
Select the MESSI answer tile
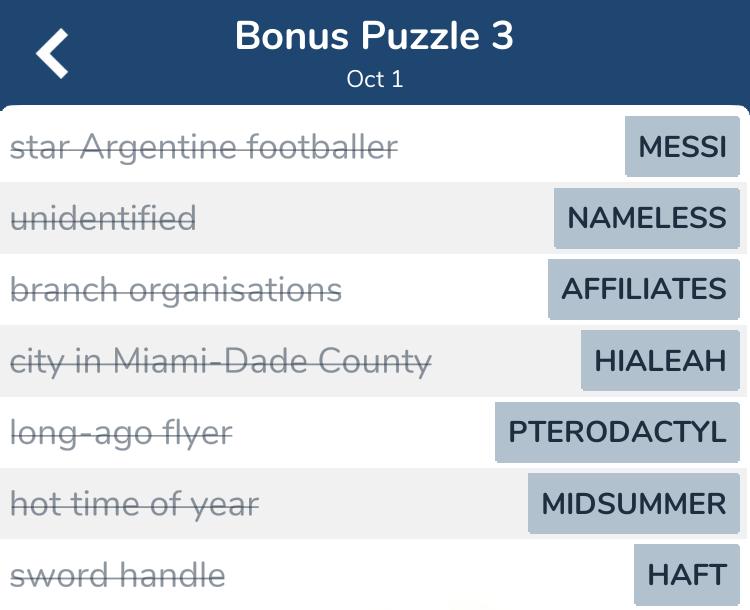(682, 147)
